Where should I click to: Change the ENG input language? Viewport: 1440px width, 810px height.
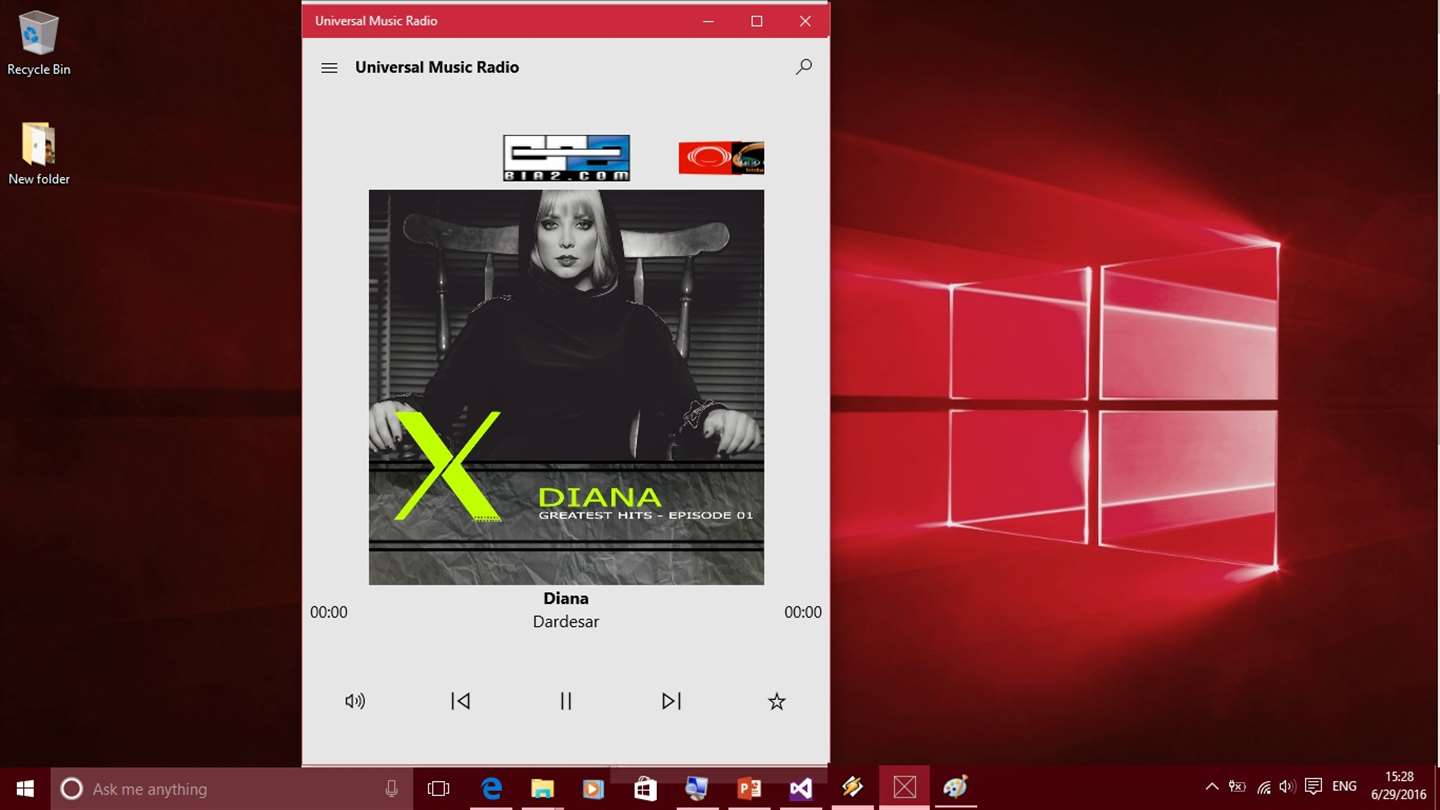coord(1345,787)
